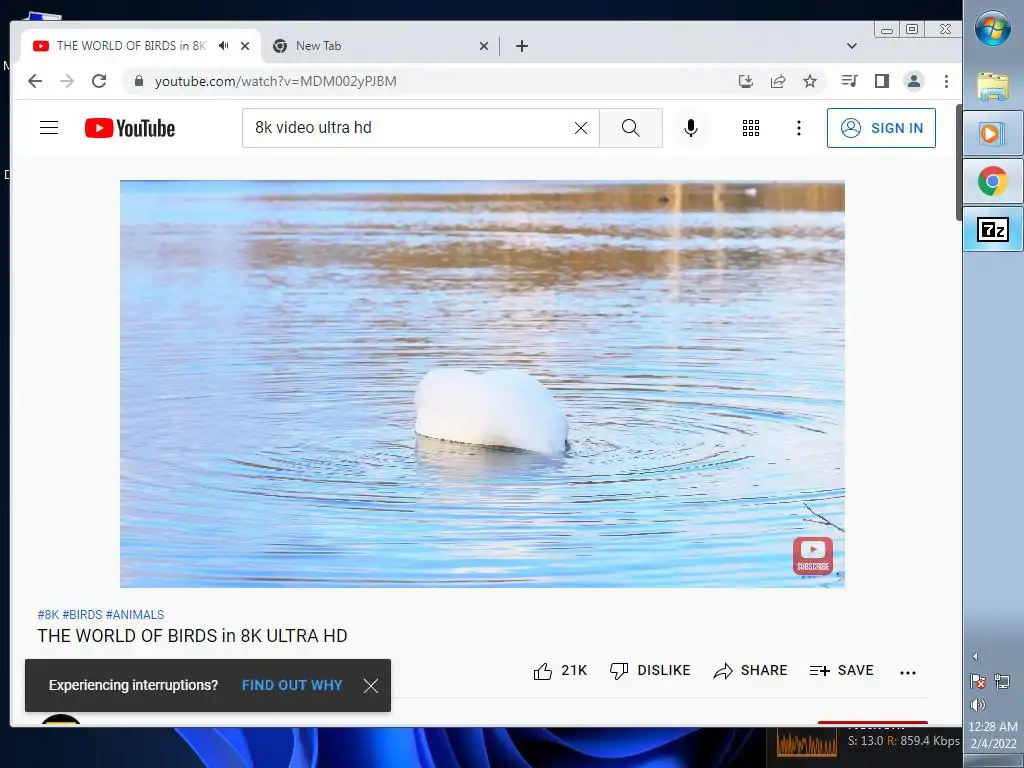Go to YouTube home via logo
The image size is (1024, 768).
[x=130, y=128]
